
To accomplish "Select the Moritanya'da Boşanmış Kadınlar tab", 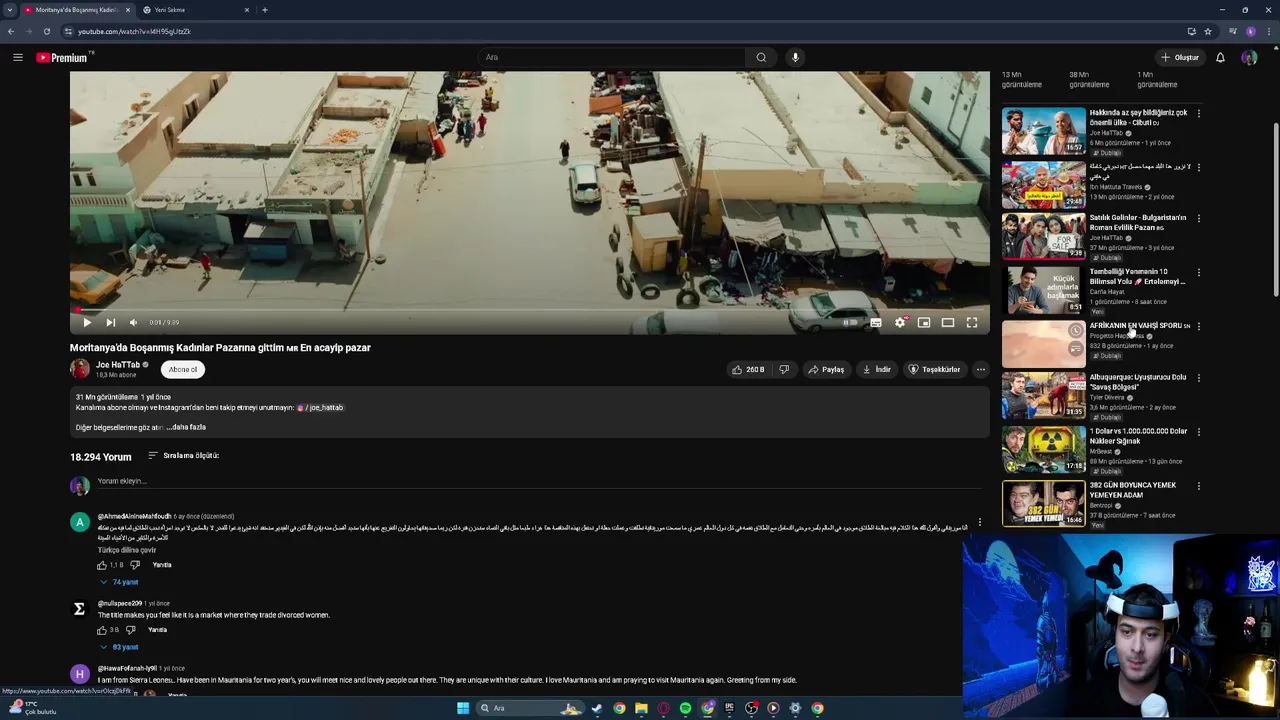I will [77, 10].
